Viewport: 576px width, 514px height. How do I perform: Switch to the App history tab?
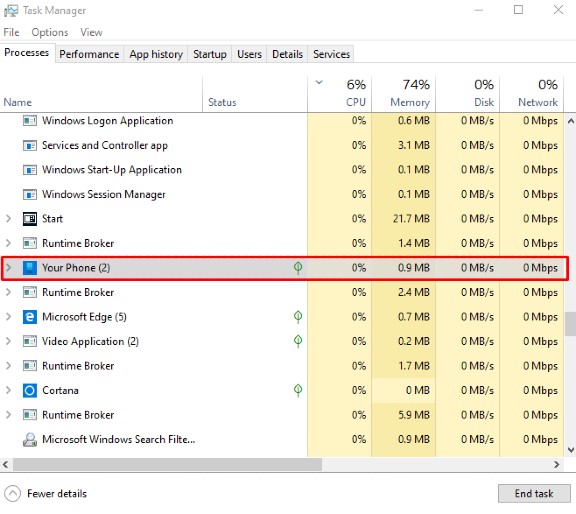tap(156, 54)
